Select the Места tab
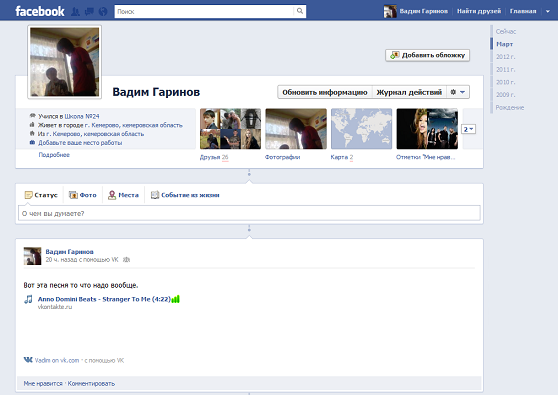This screenshot has width=558, height=395. pos(123,195)
